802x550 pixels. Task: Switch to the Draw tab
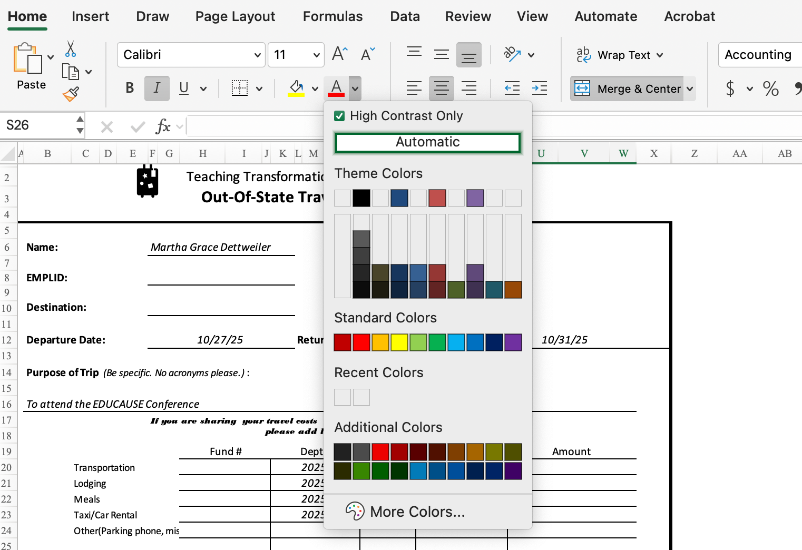tap(152, 16)
